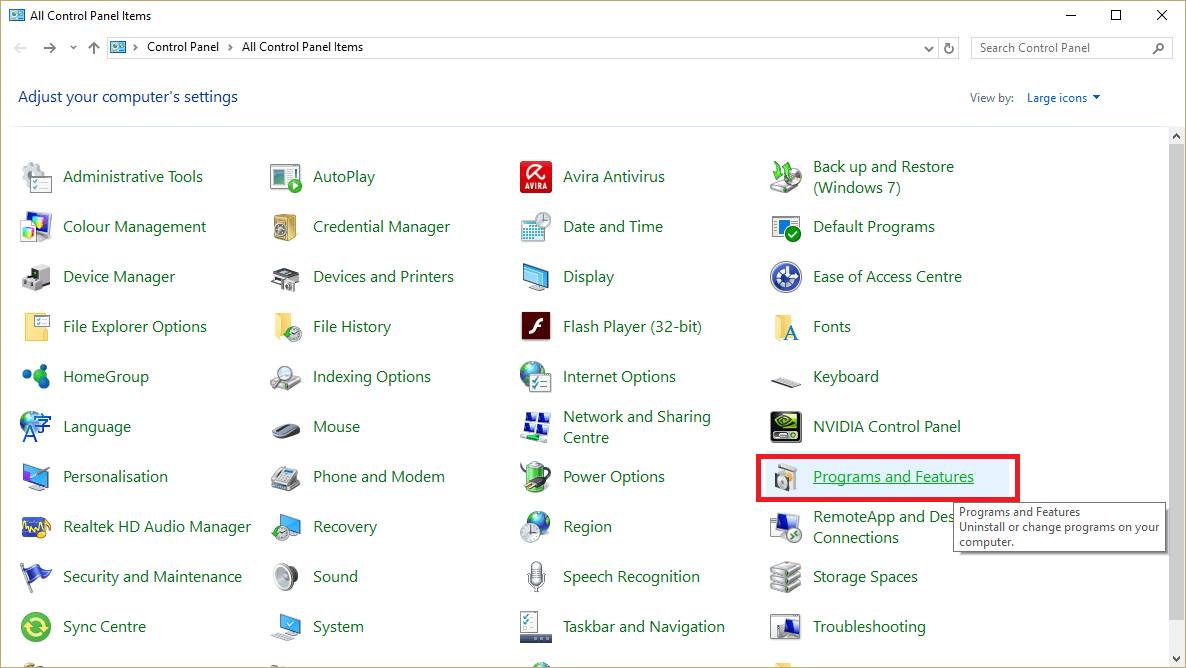This screenshot has height=668, width=1186.
Task: Click the Refresh button in address bar
Action: point(948,48)
